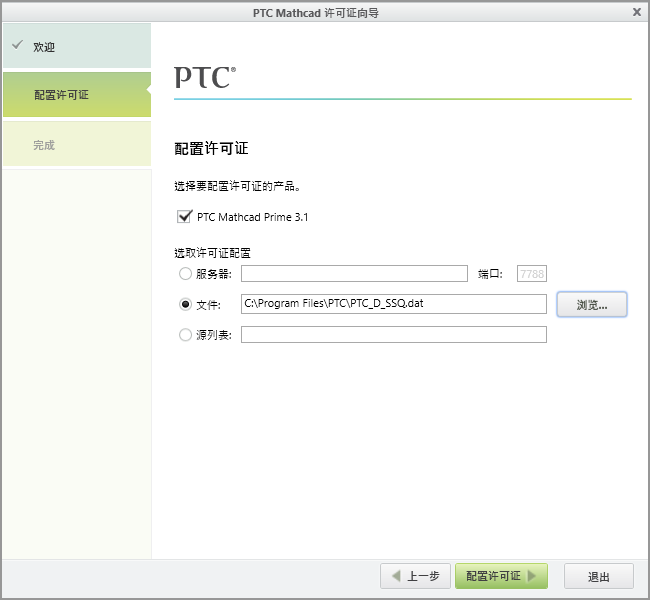Click the license file path input field
Image resolution: width=650 pixels, height=600 pixels.
pyautogui.click(x=393, y=304)
